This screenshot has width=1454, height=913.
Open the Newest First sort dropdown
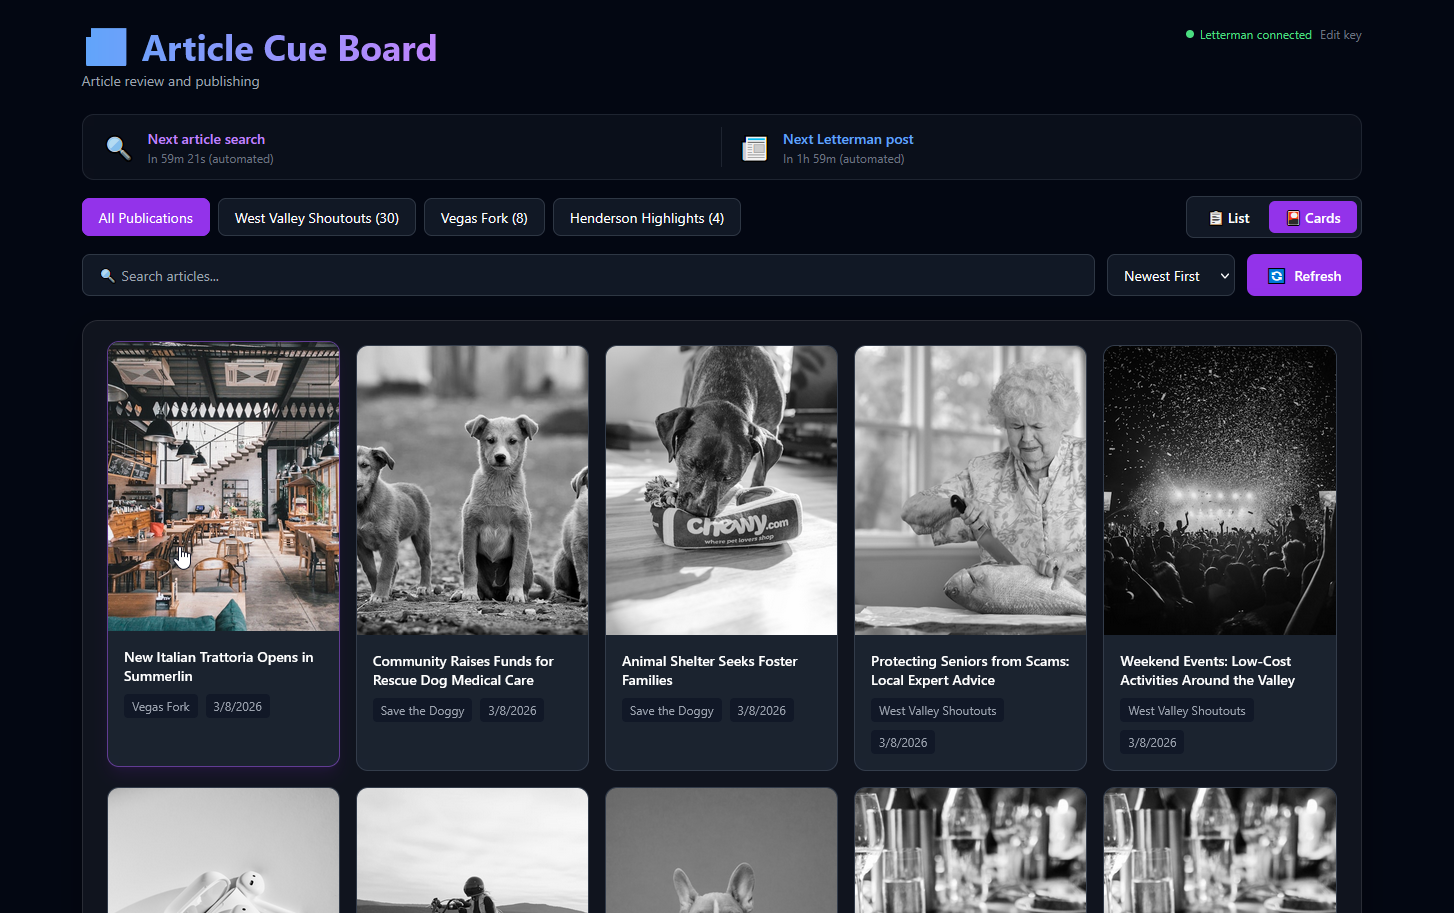point(1170,276)
